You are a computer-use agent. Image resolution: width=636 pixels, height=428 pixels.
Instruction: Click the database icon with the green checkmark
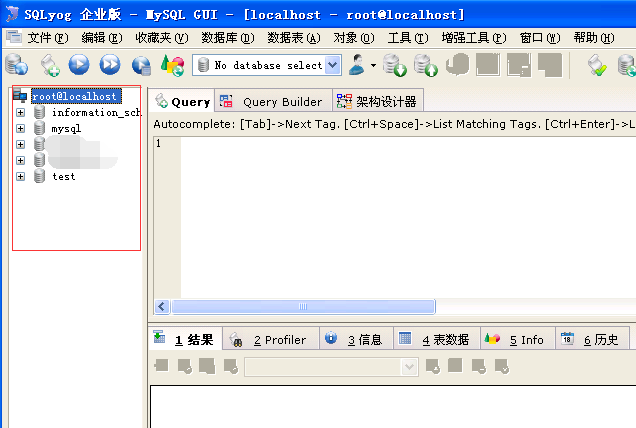pyautogui.click(x=597, y=65)
